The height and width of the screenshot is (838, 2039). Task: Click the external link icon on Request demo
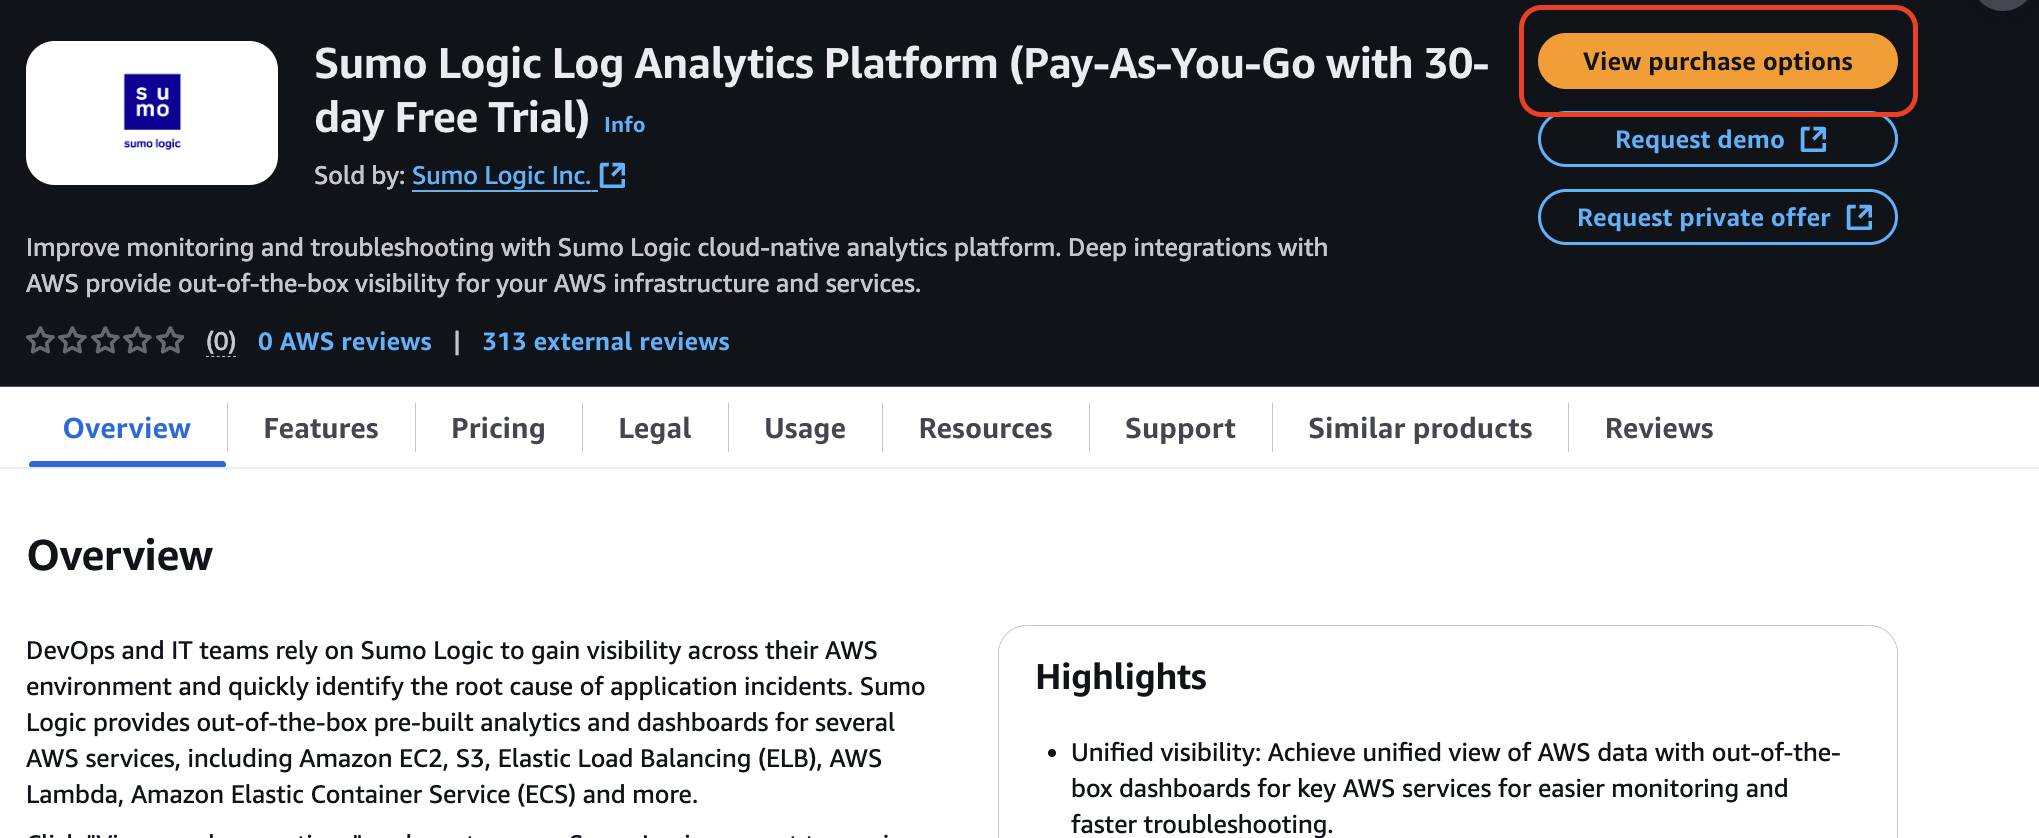1813,140
